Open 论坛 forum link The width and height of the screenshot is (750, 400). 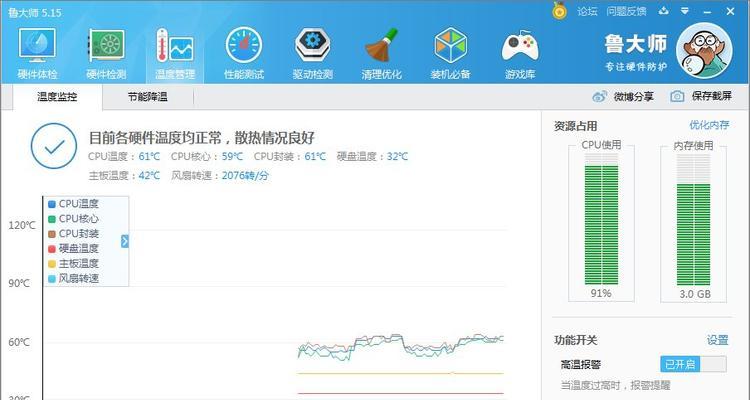pos(587,11)
